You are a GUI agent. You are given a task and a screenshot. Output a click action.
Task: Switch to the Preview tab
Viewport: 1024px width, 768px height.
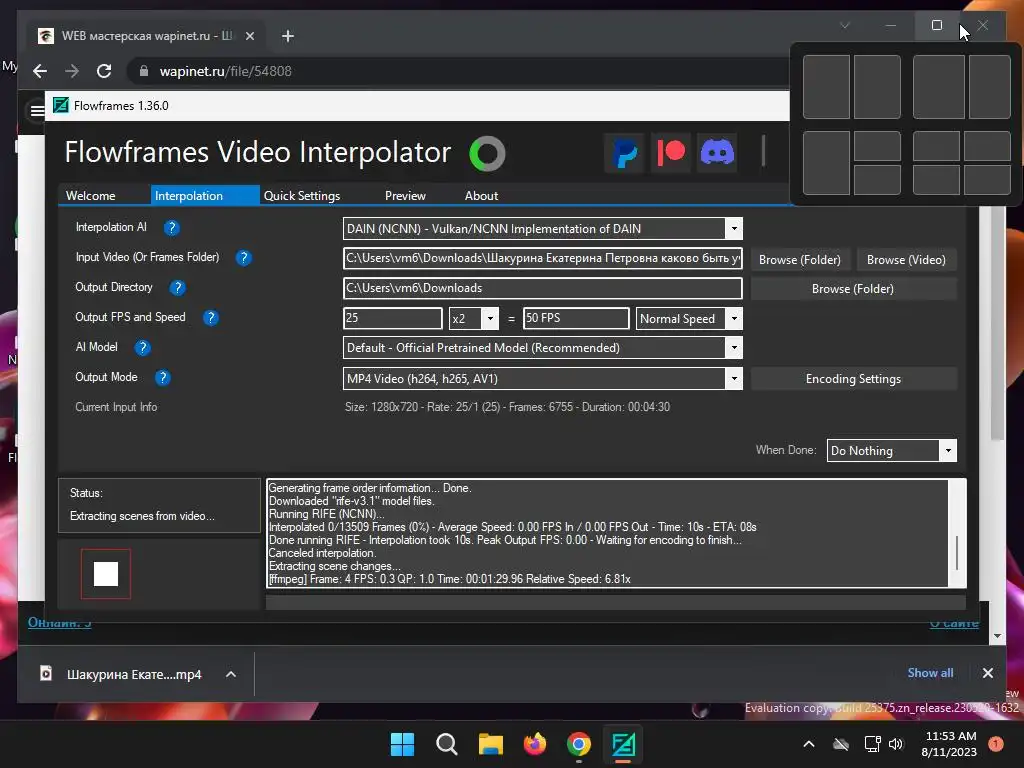tap(405, 196)
